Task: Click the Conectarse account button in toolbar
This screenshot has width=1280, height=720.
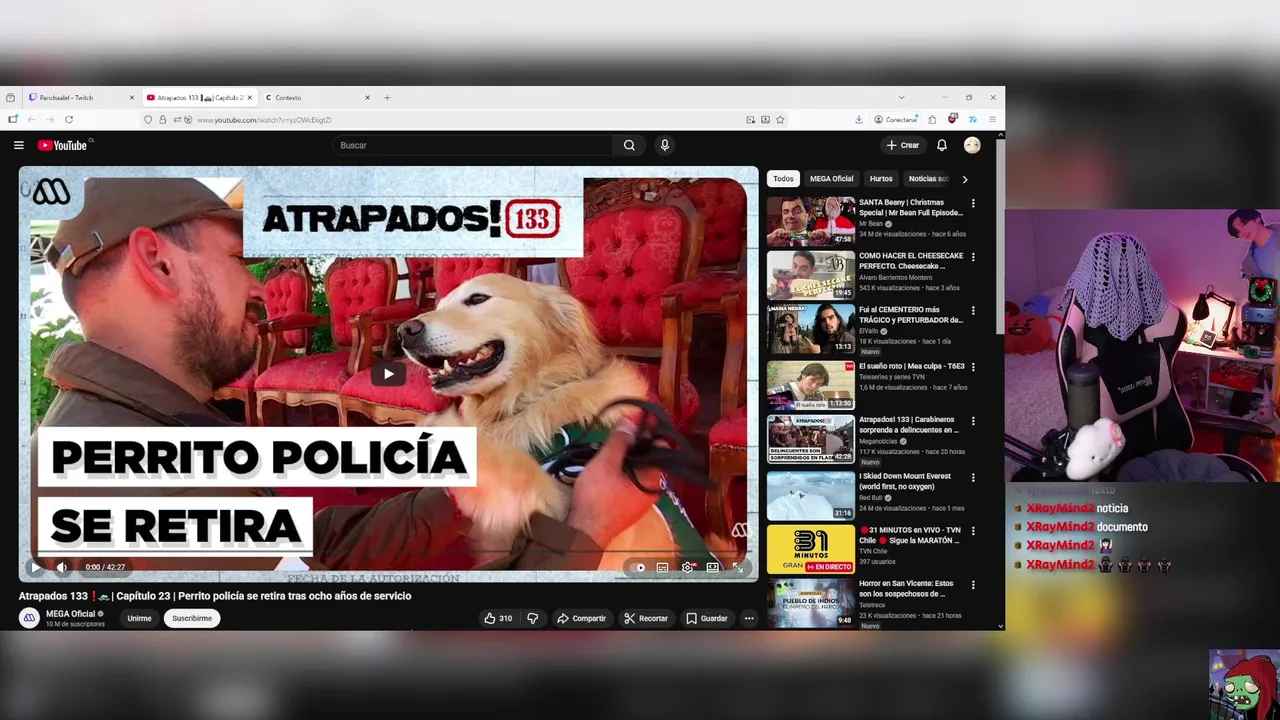Action: click(896, 120)
